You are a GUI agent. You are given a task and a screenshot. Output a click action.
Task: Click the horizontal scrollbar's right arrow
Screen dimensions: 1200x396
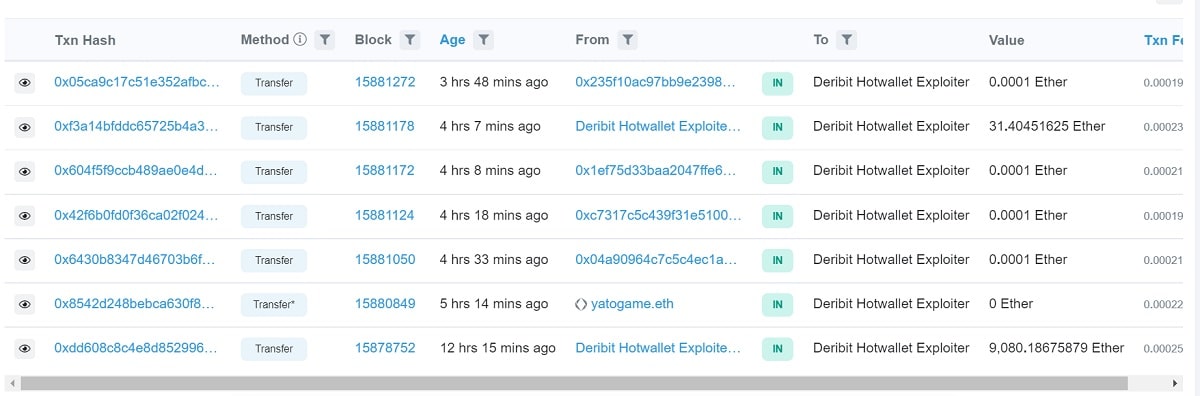(x=1176, y=383)
